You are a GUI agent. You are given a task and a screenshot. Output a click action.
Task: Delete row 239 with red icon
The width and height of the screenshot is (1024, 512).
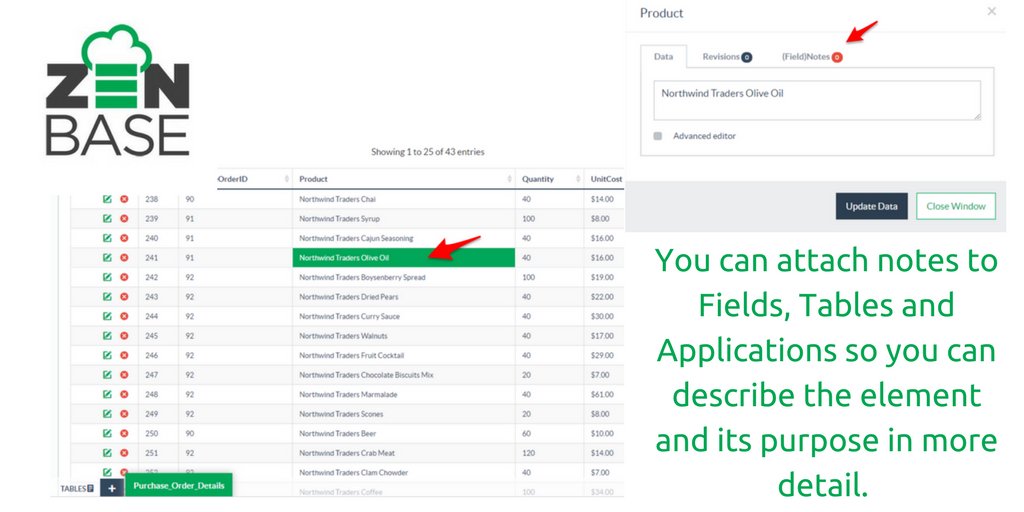click(x=124, y=219)
